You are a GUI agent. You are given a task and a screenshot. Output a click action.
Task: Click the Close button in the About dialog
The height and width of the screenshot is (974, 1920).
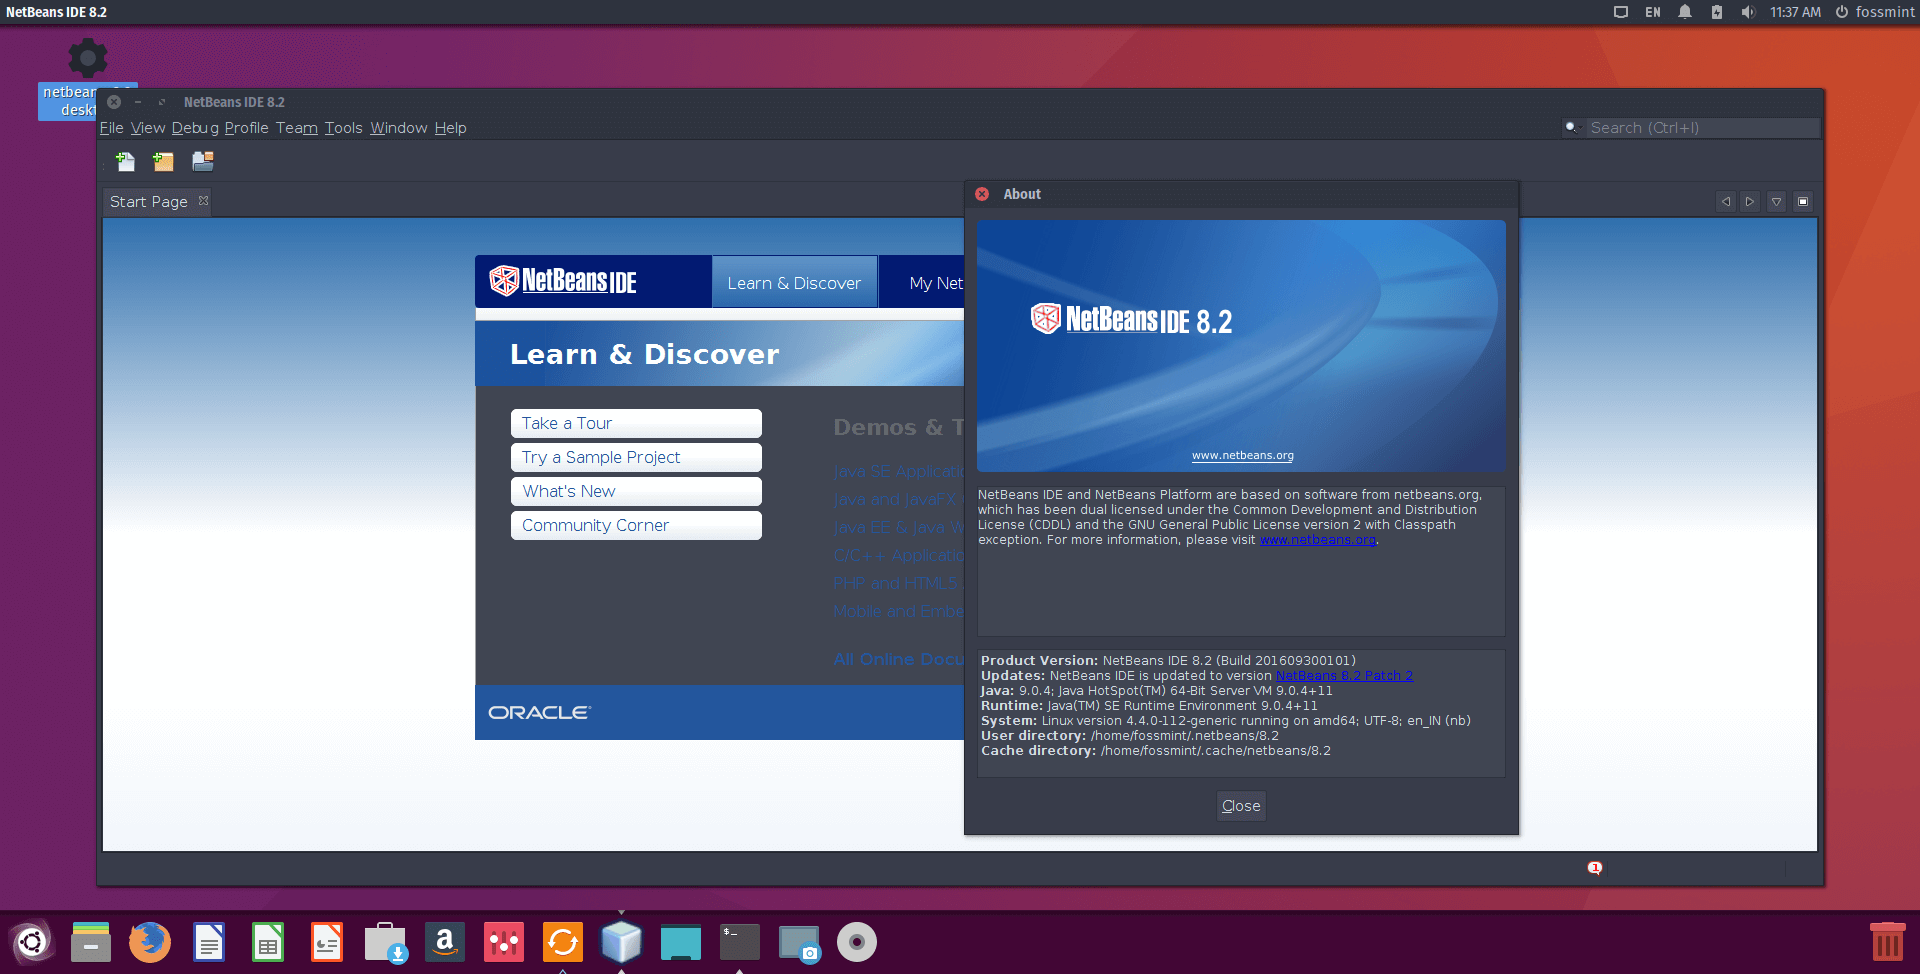pyautogui.click(x=1241, y=806)
